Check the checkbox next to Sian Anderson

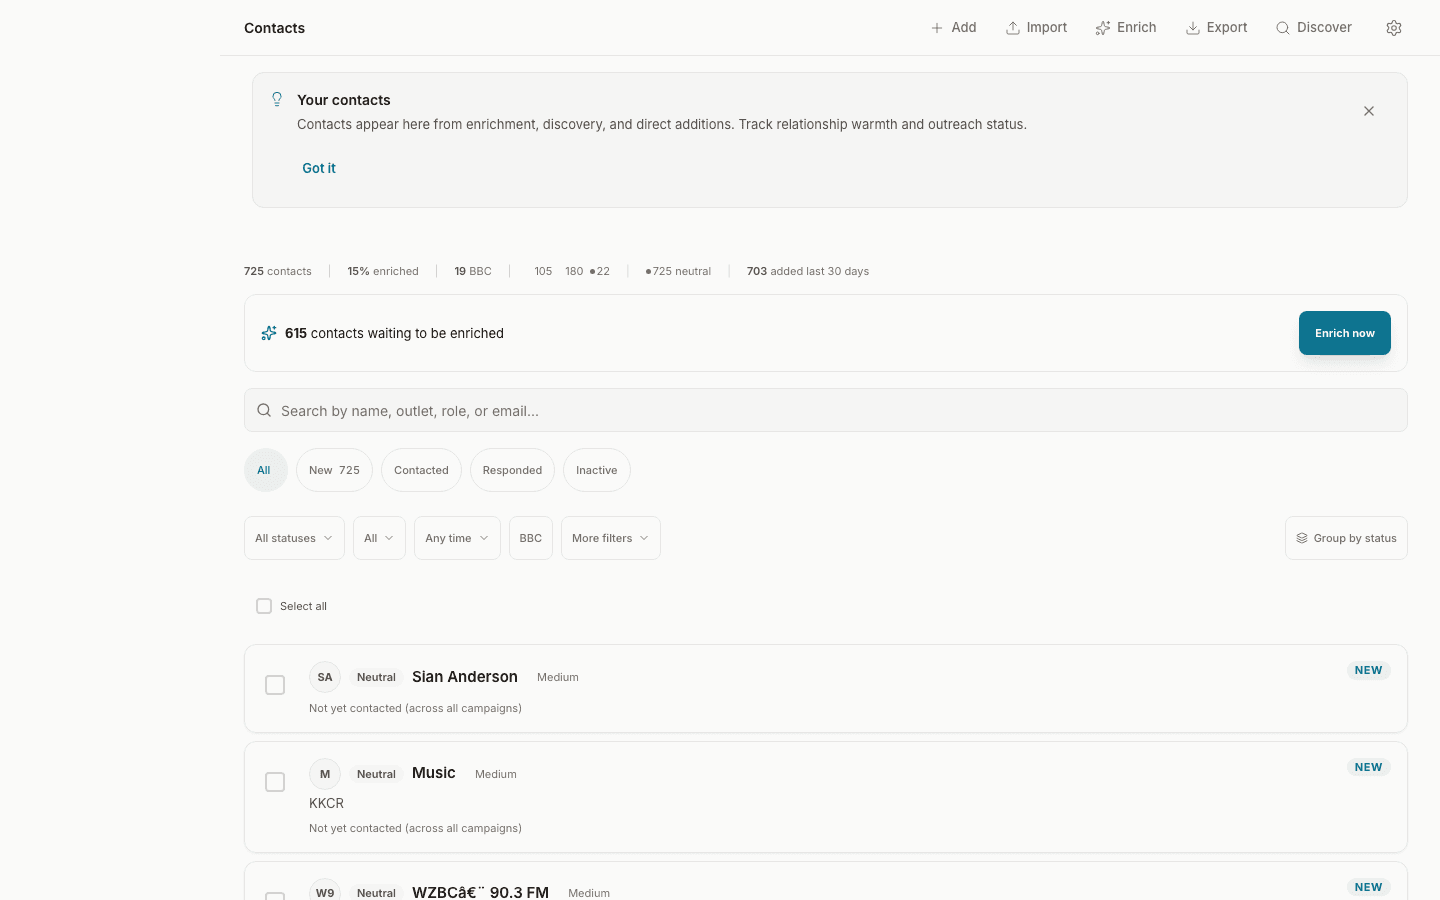coord(275,685)
